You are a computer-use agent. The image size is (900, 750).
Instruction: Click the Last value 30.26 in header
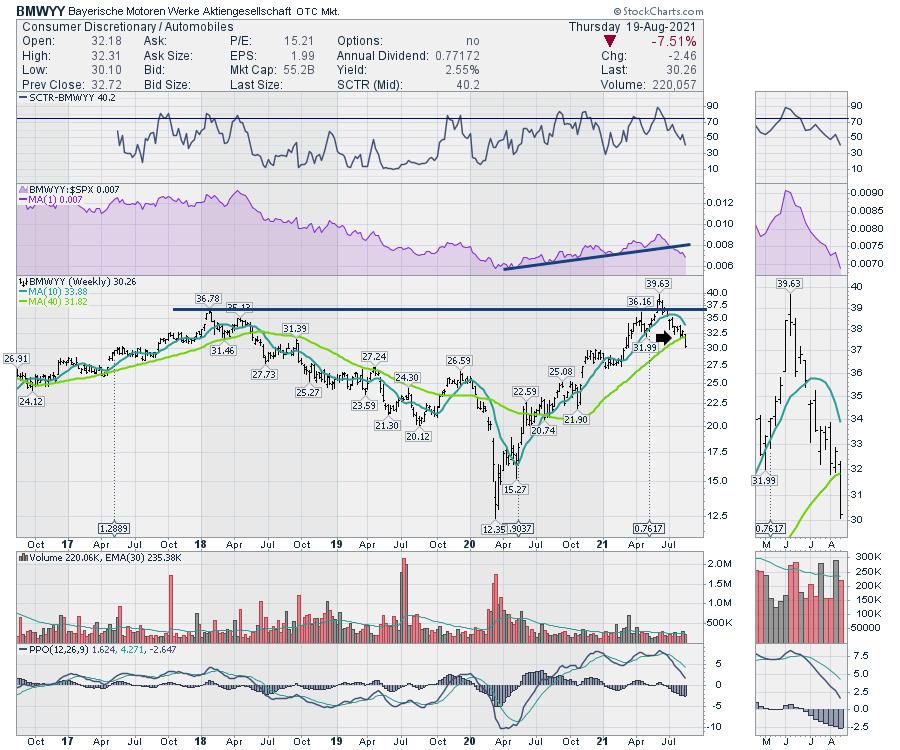click(681, 70)
